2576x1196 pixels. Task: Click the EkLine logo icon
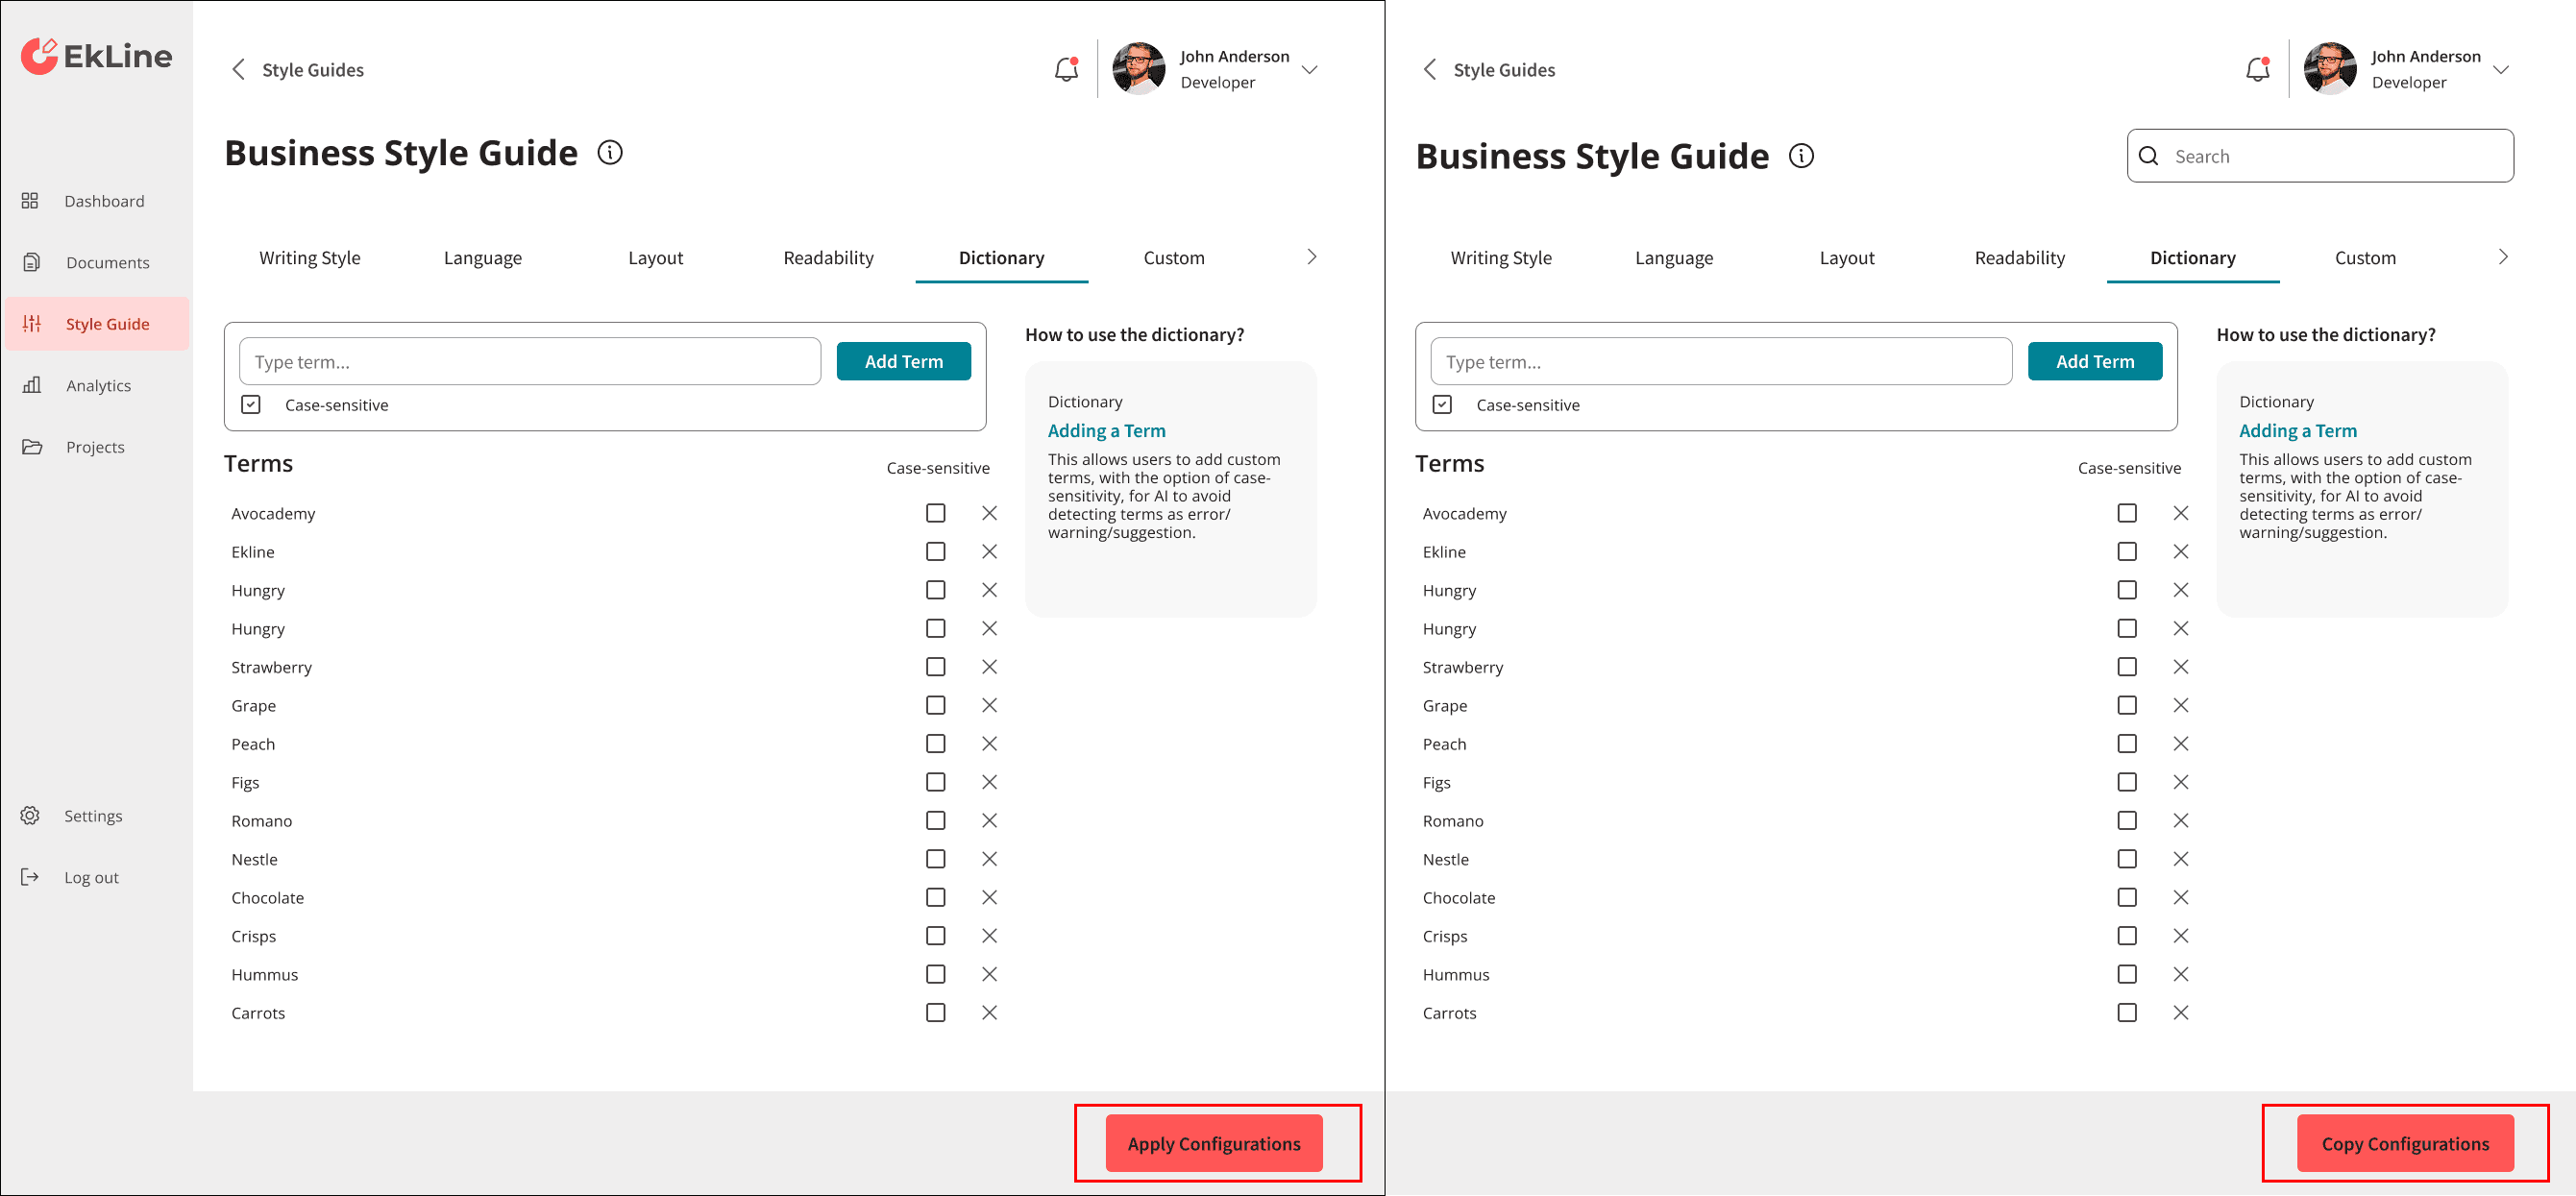pos(40,56)
